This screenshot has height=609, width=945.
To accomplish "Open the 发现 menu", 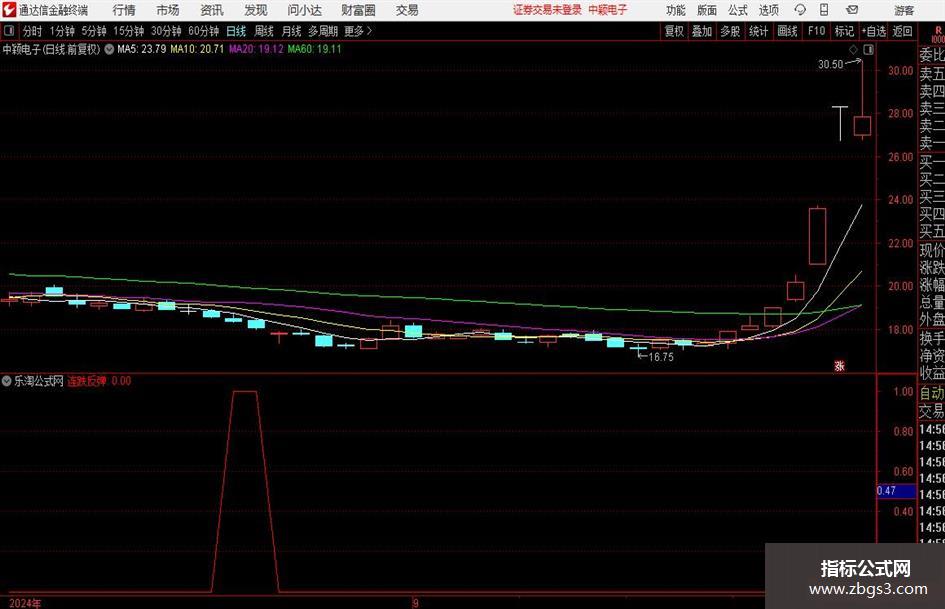I will point(256,10).
